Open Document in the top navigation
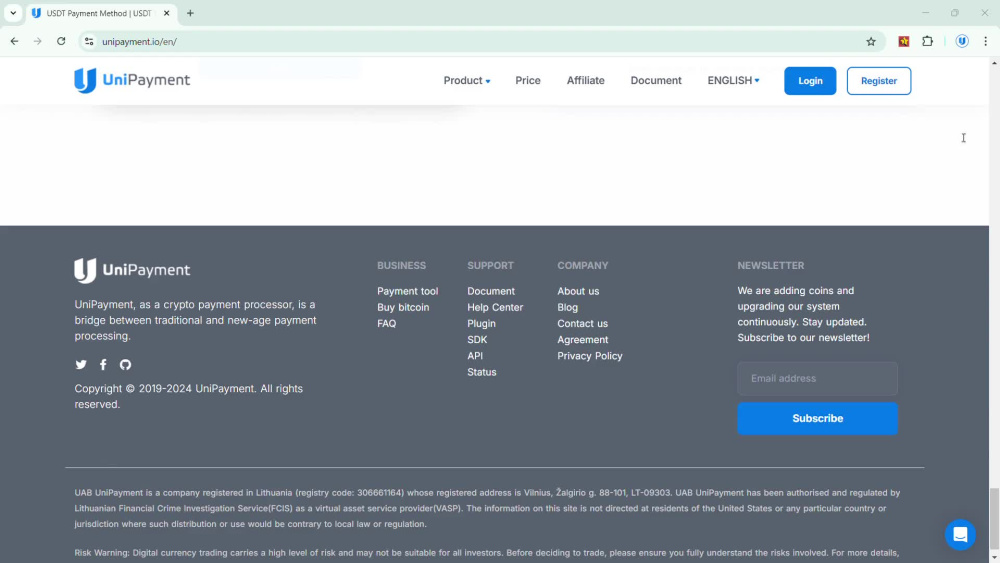1000x563 pixels. [x=656, y=80]
